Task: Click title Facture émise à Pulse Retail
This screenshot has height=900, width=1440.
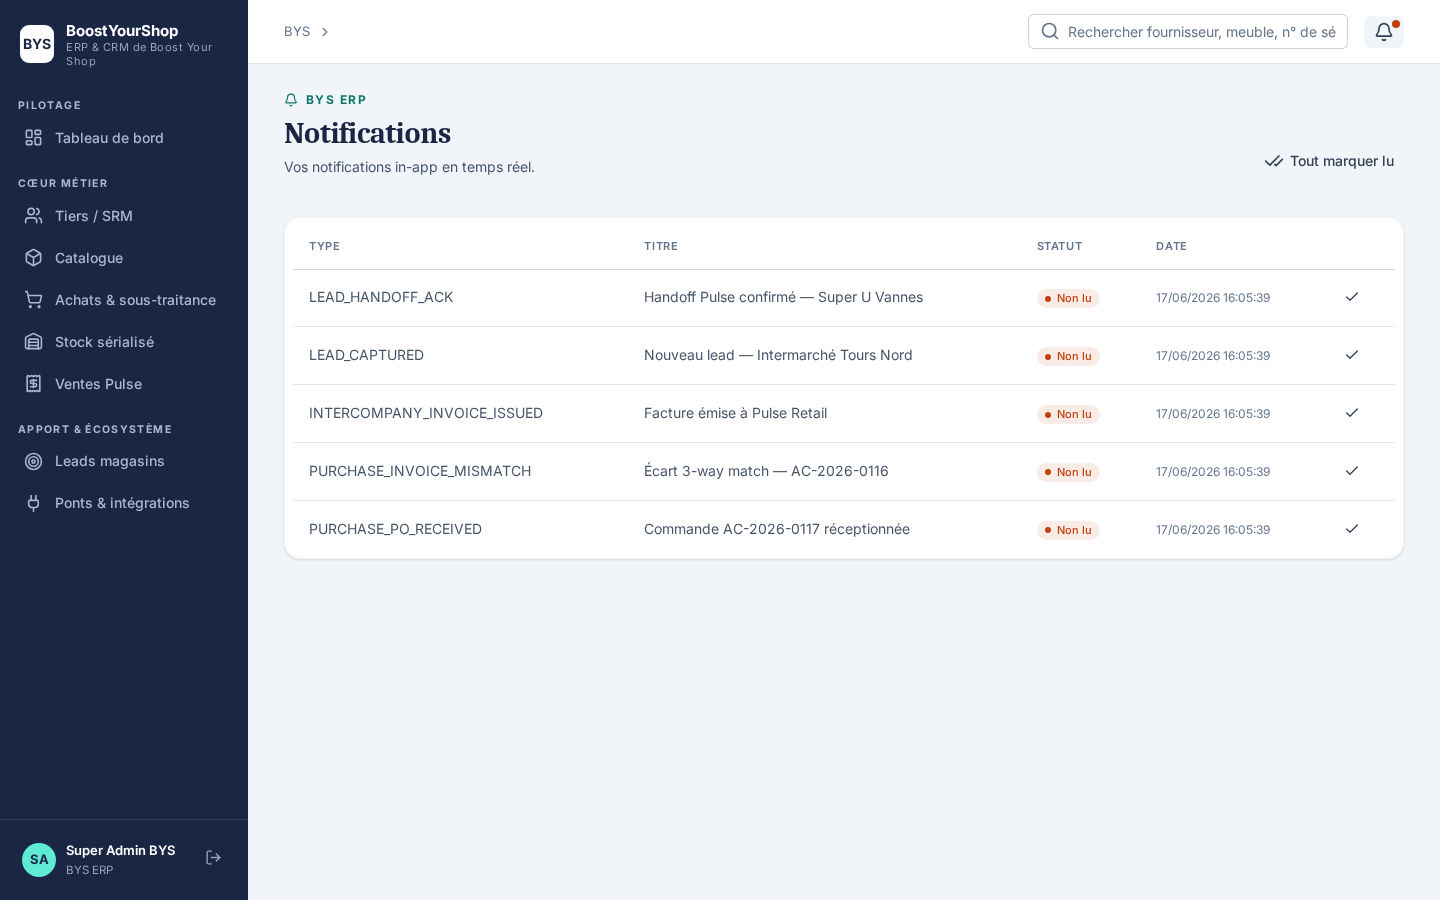Action: (x=735, y=413)
